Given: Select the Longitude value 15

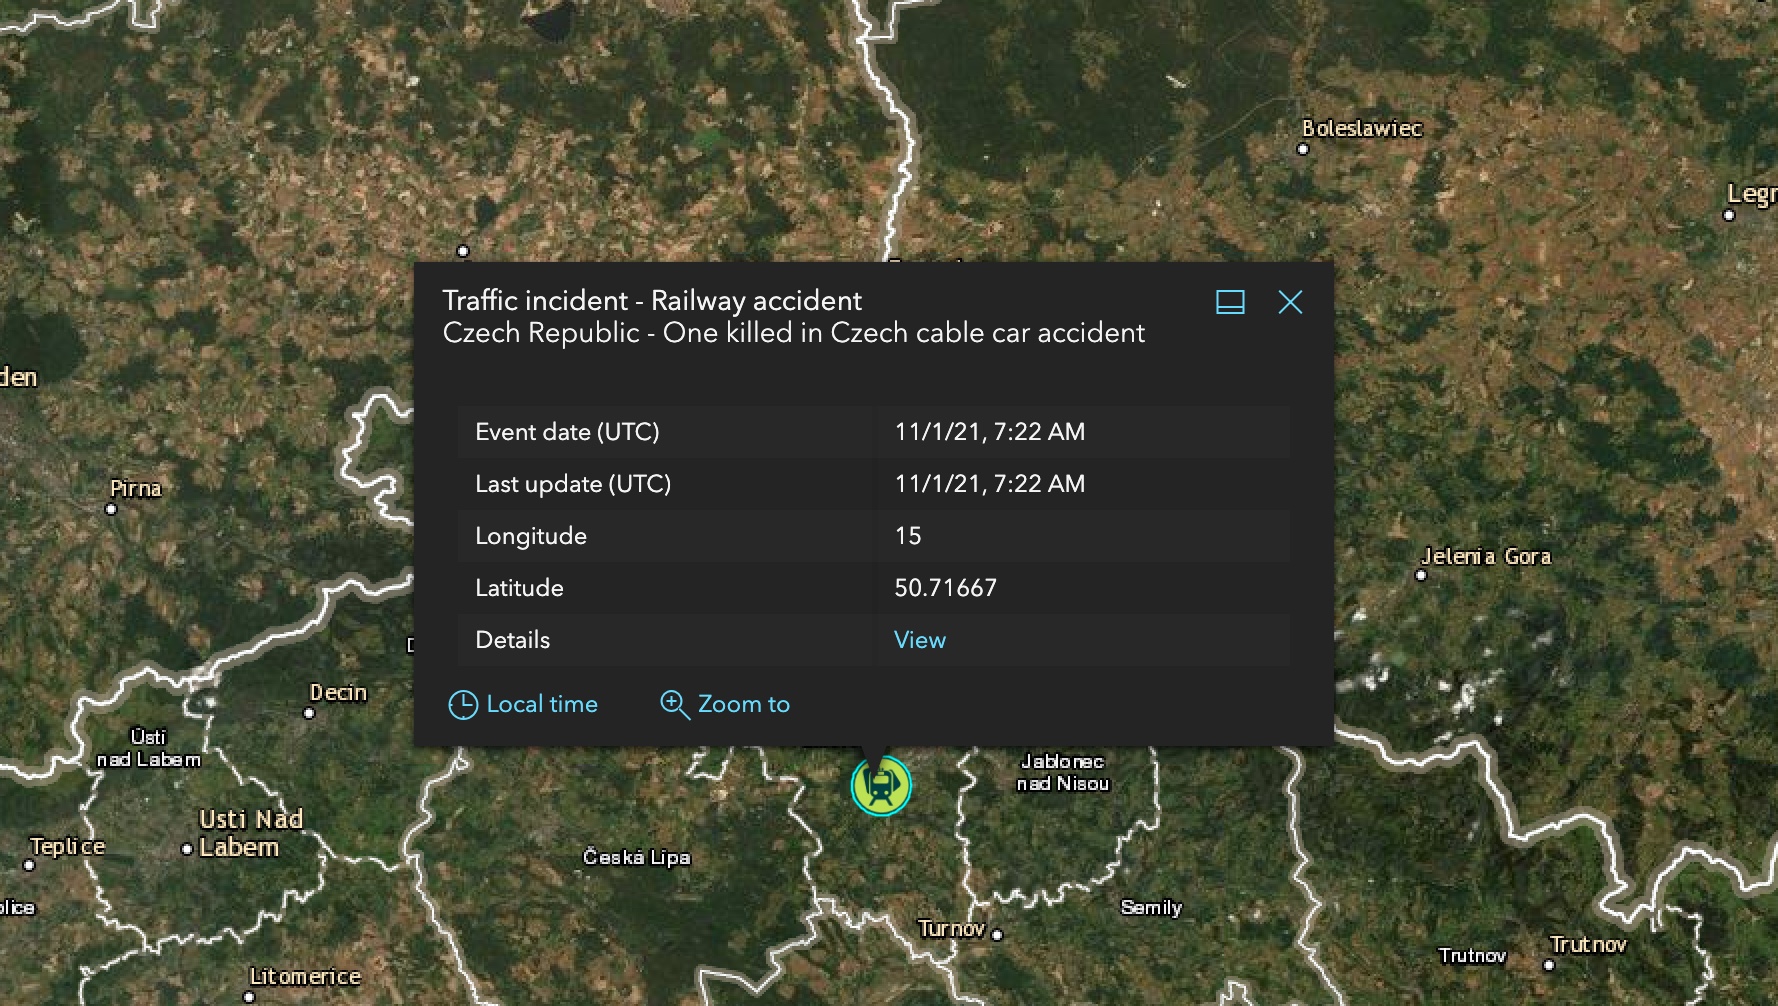Looking at the screenshot, I should (907, 536).
